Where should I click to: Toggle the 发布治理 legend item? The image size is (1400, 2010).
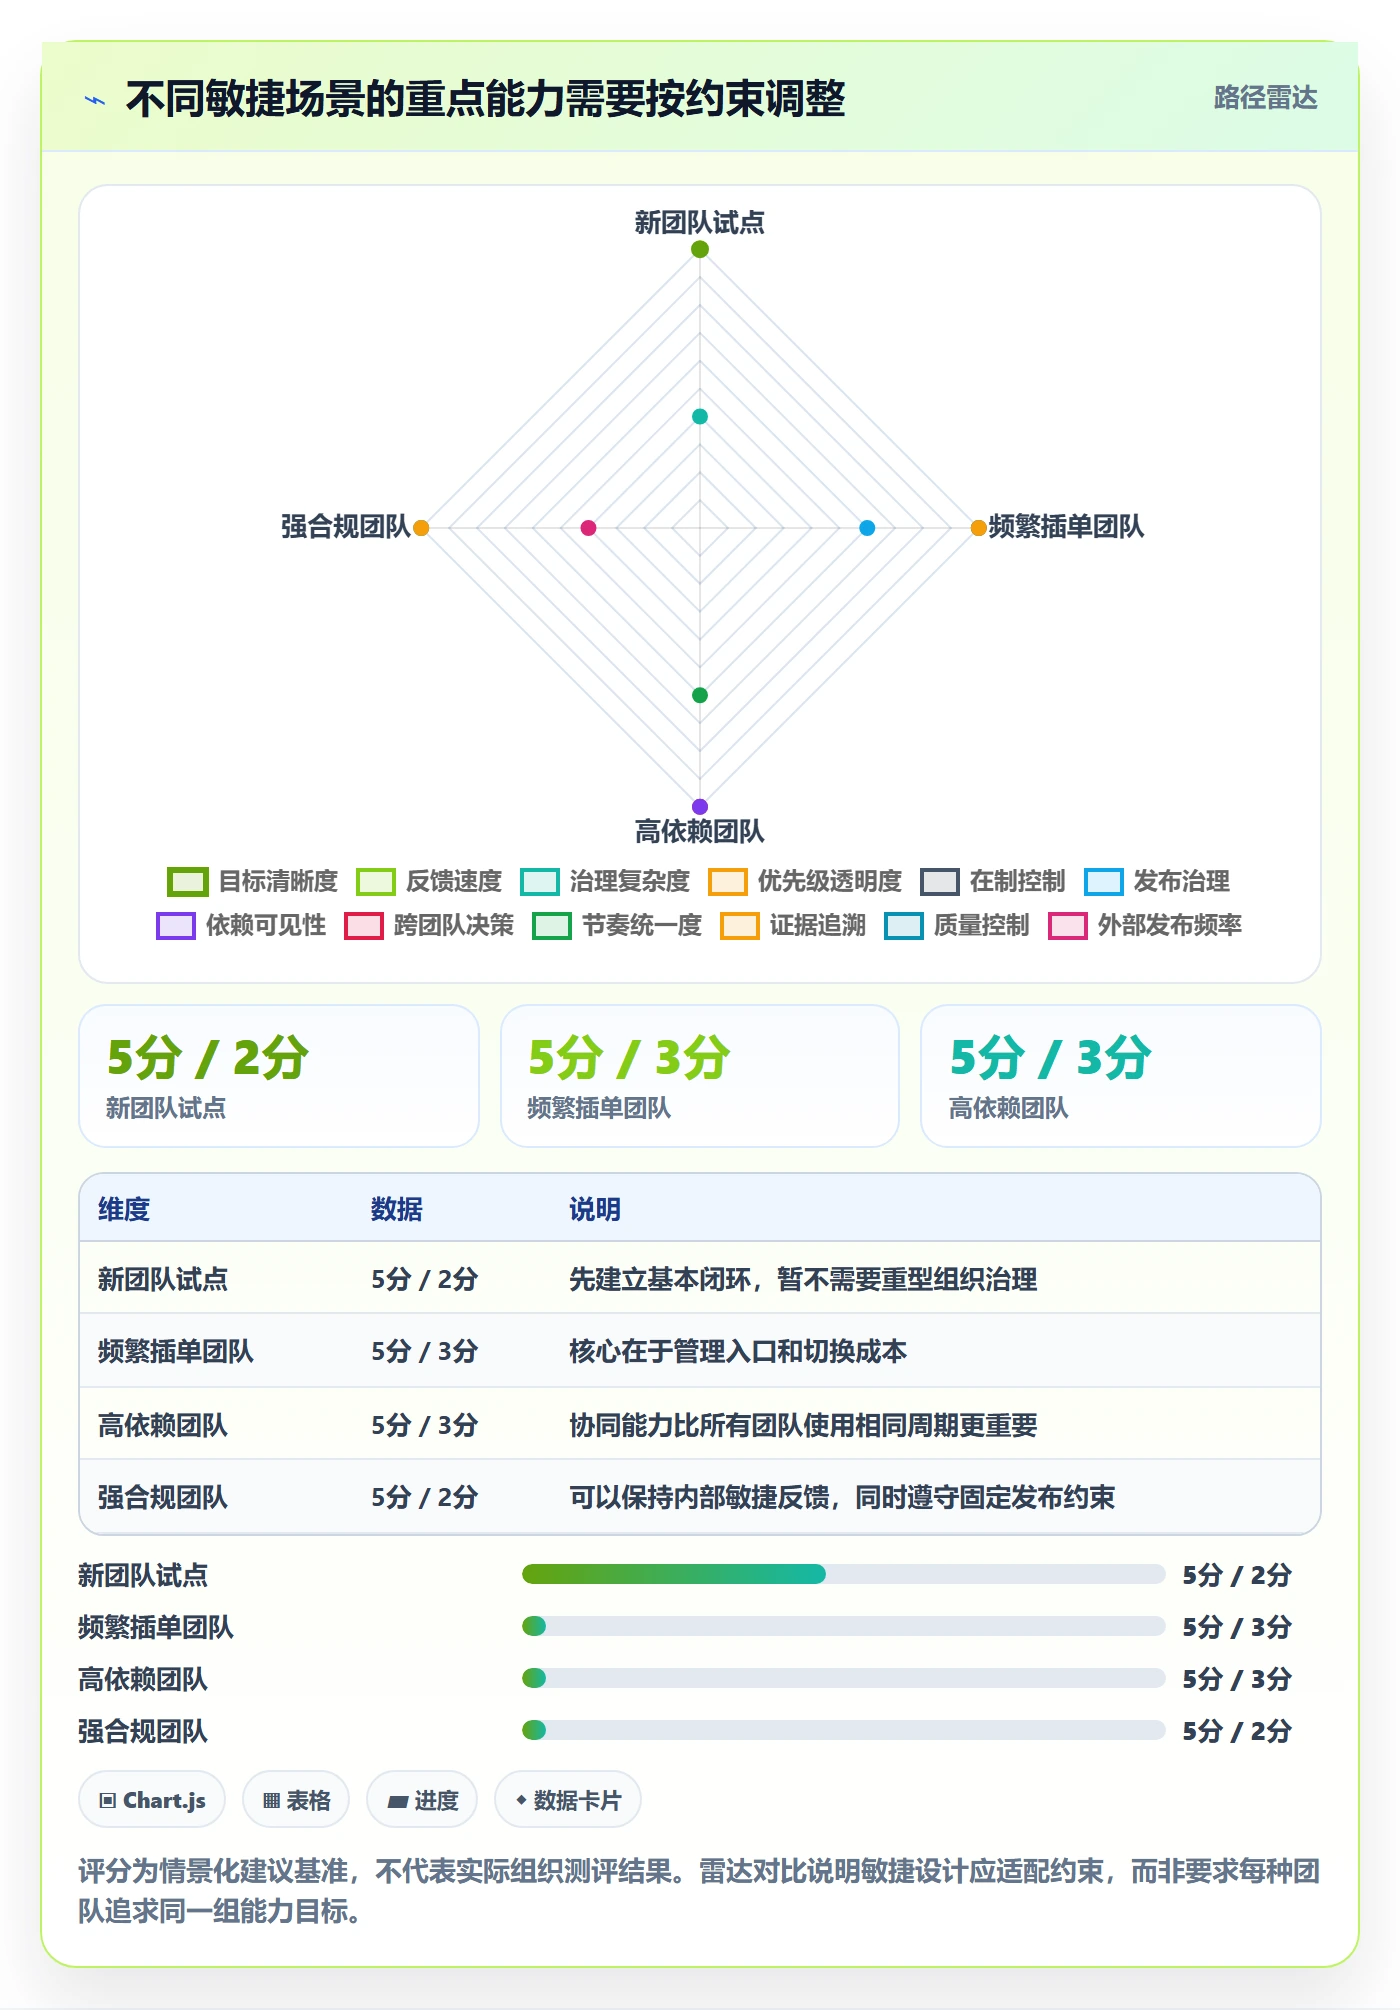click(1157, 882)
